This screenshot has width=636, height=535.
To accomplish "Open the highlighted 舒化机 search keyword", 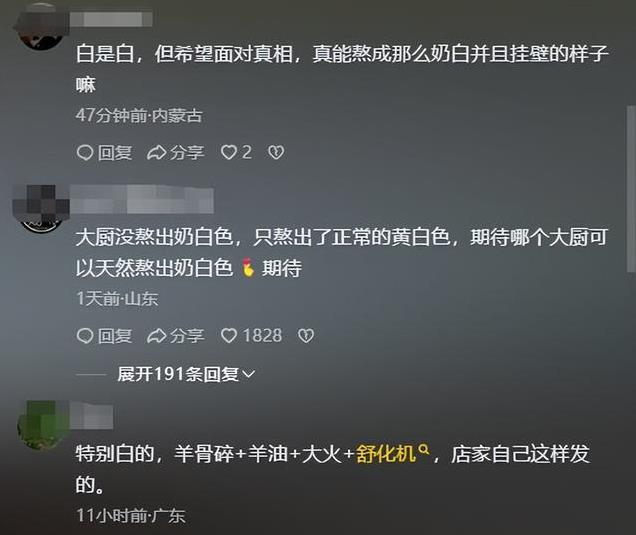I will [x=386, y=453].
